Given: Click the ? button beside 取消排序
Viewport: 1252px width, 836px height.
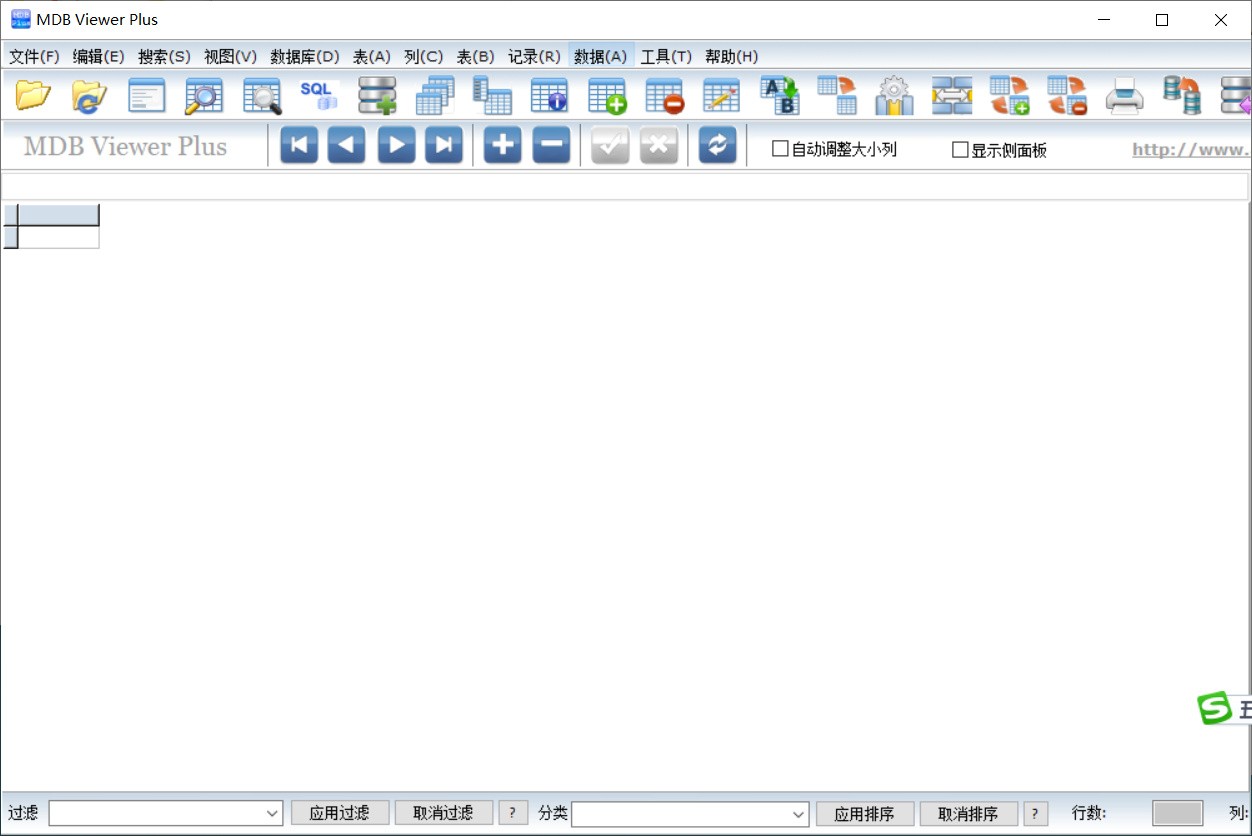Looking at the screenshot, I should (x=1035, y=813).
